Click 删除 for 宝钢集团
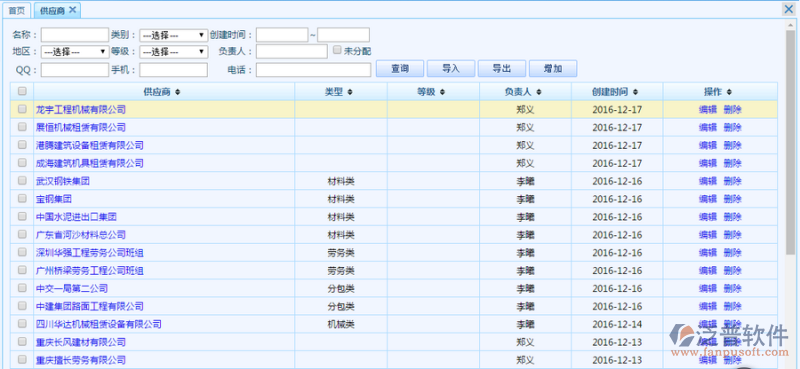 tap(732, 199)
